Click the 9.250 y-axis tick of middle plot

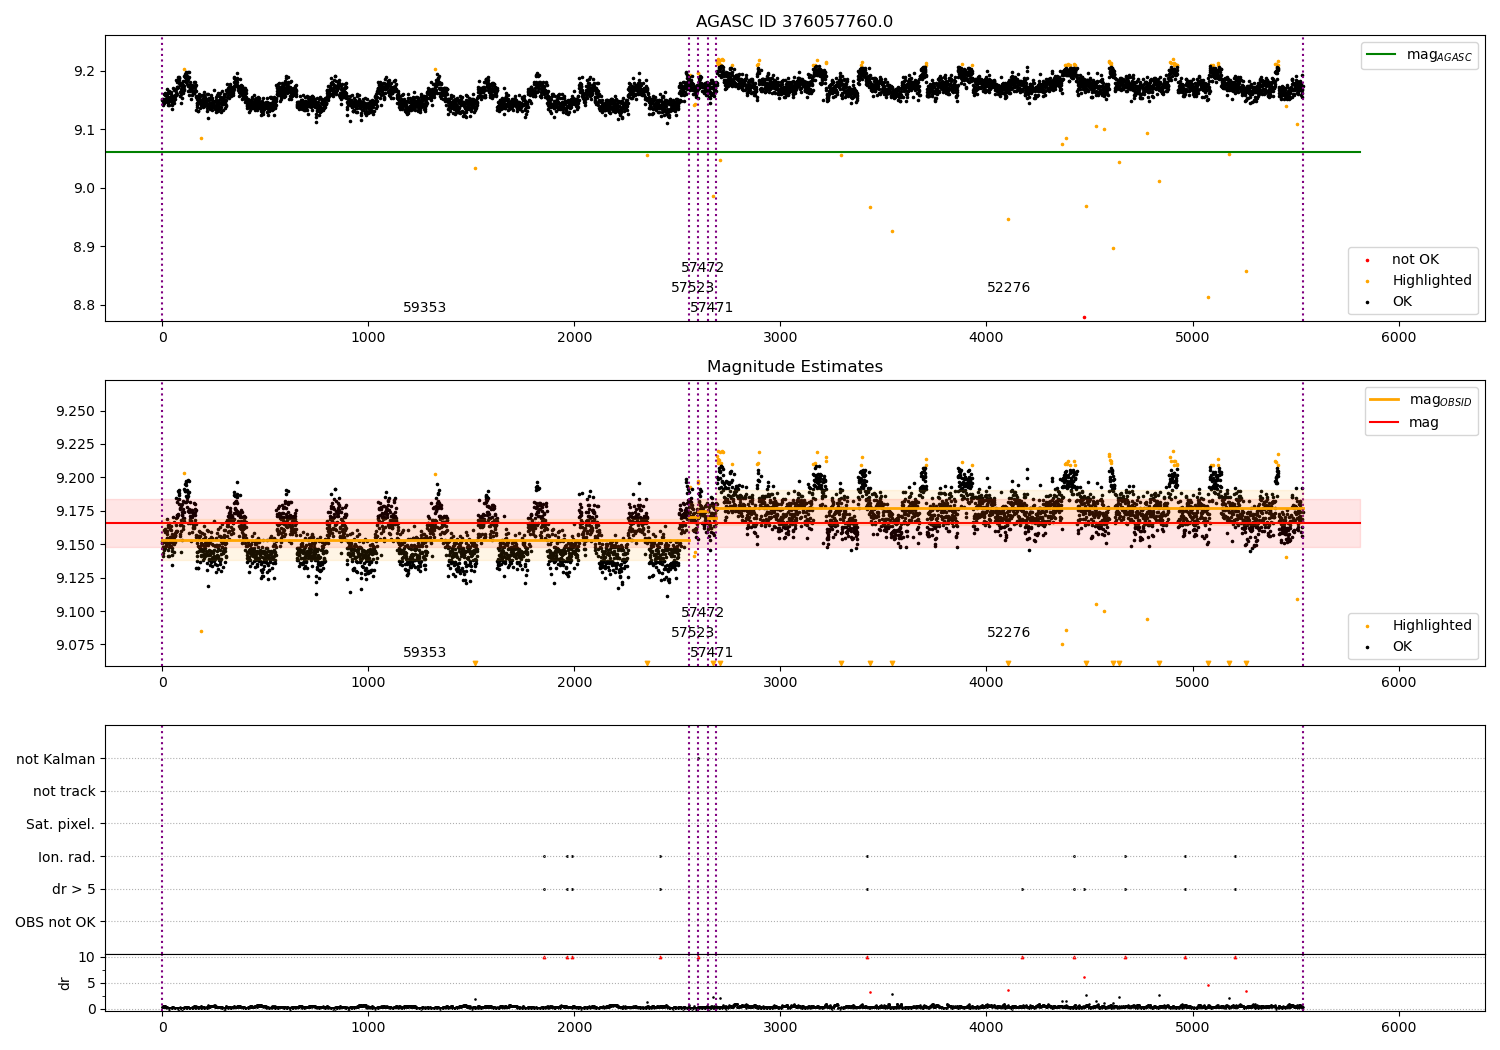(76, 412)
